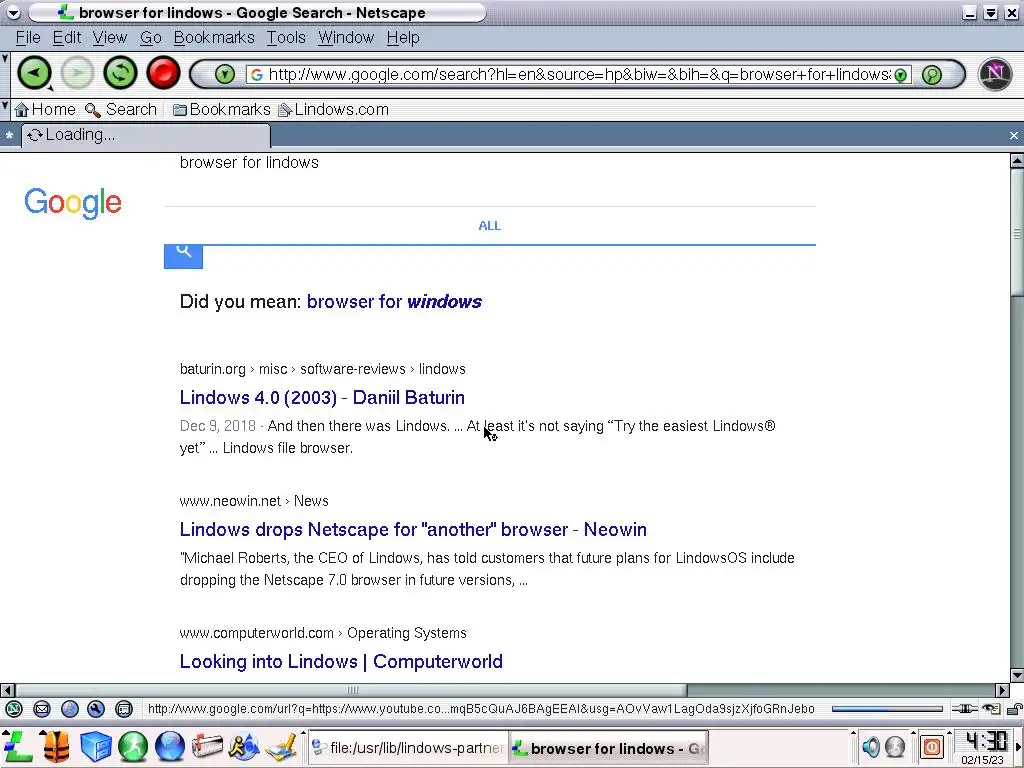Open URL history dropdown inside the address field
Viewport: 1024px width, 768px height.
(x=901, y=74)
